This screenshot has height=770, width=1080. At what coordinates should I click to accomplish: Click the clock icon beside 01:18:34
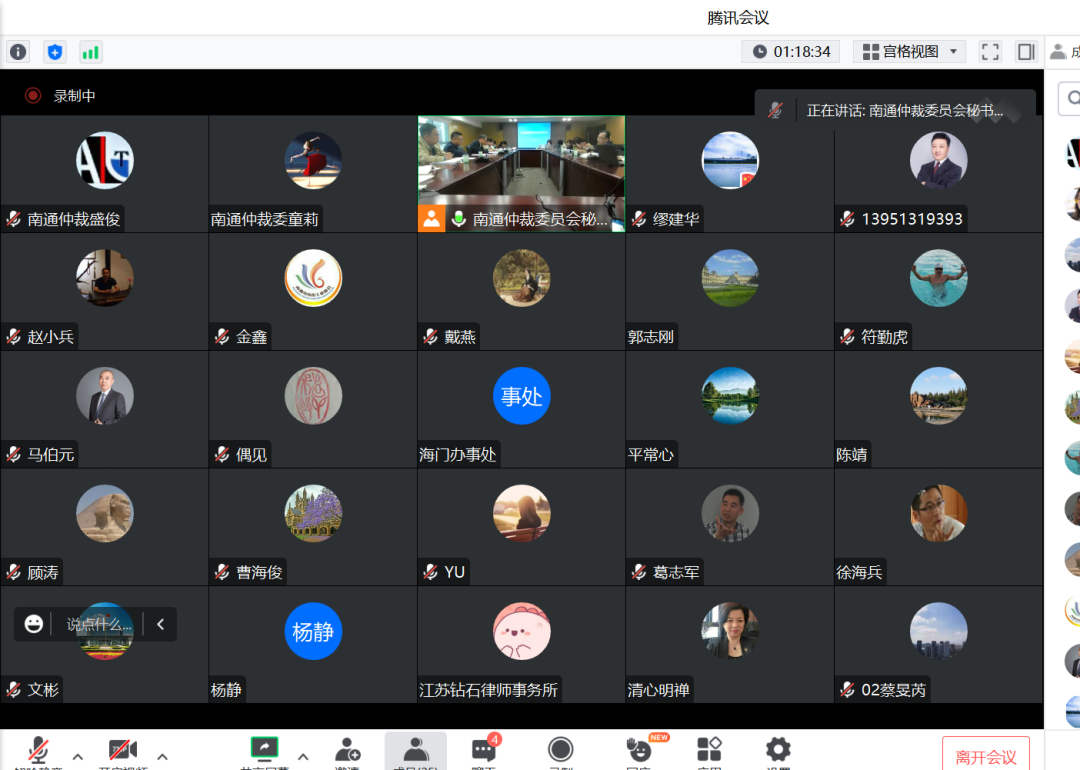(x=759, y=52)
